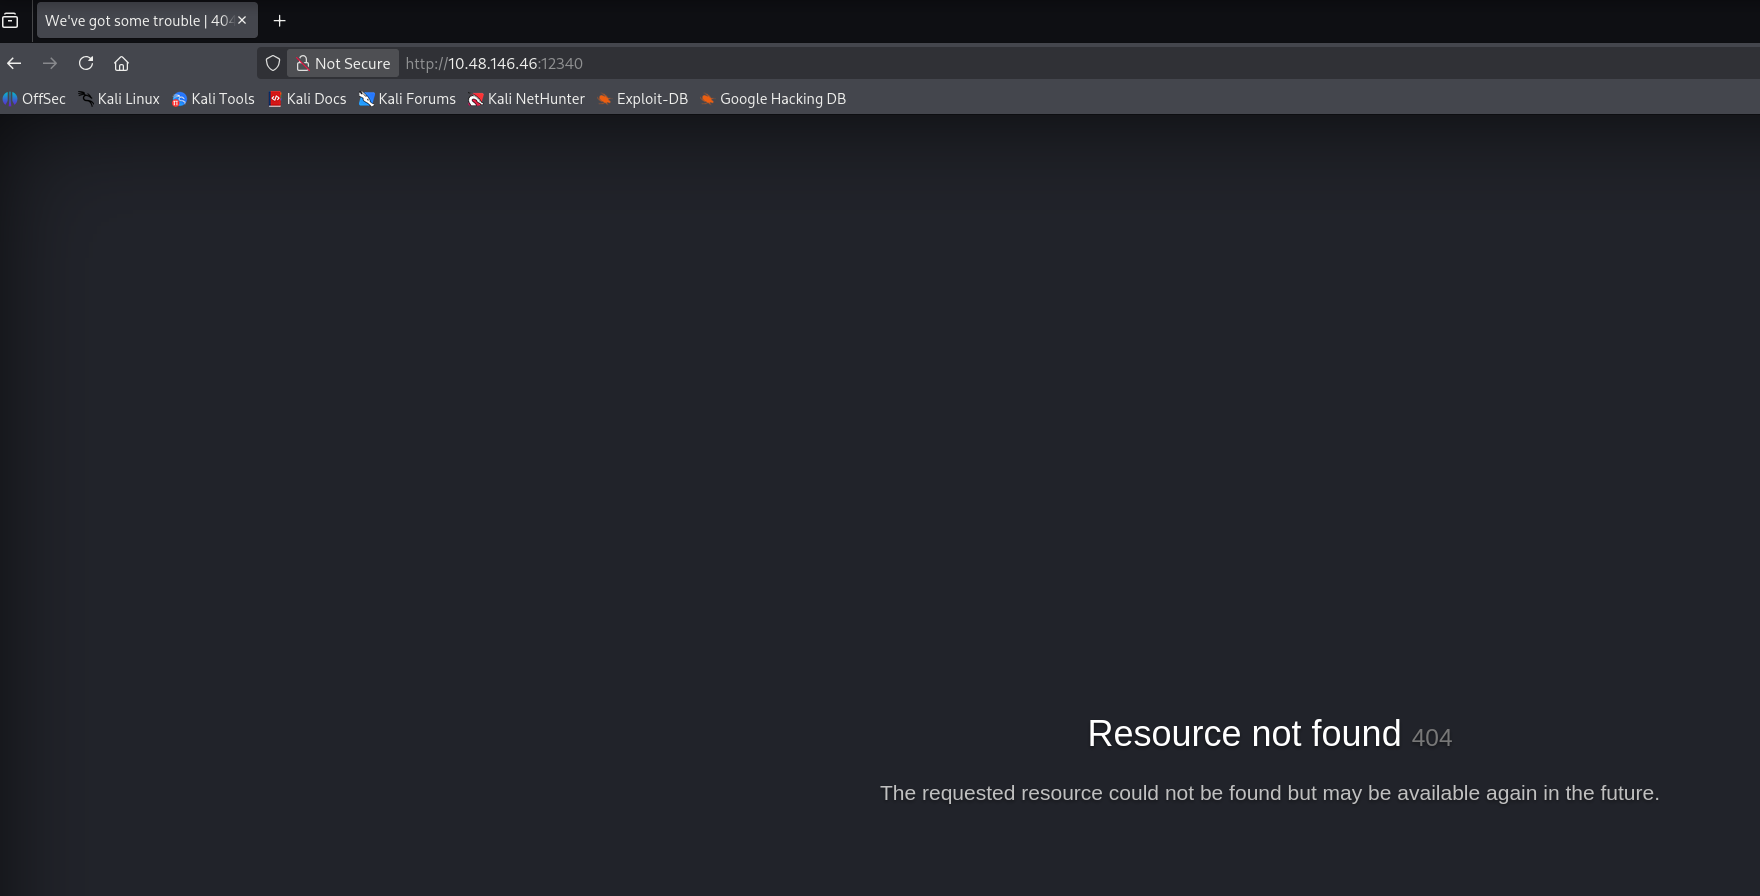Open the tracking protection shield icon
The width and height of the screenshot is (1760, 896).
click(x=272, y=63)
